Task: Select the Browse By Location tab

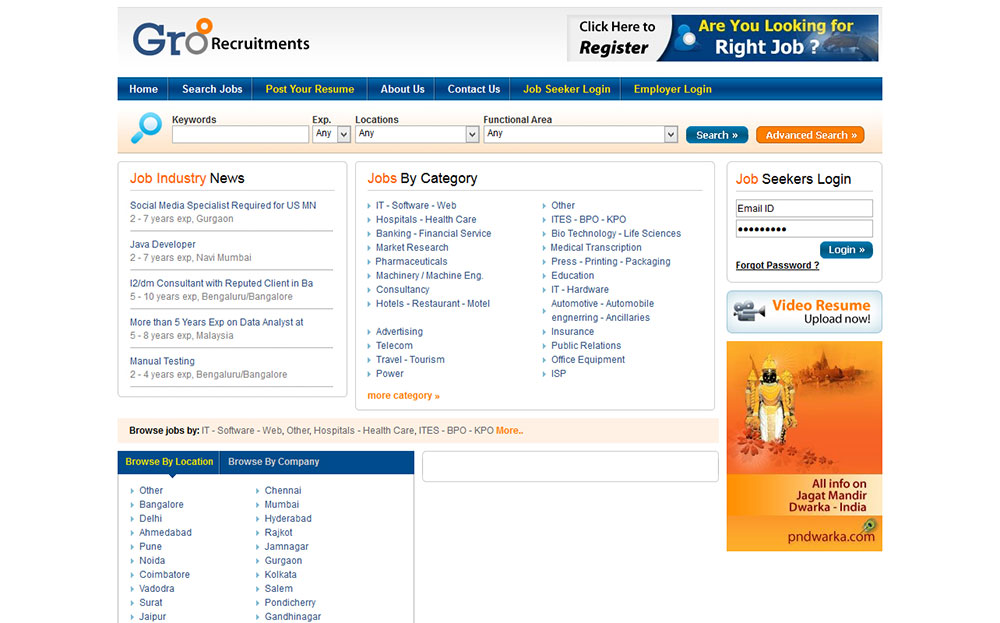Action: tap(169, 462)
